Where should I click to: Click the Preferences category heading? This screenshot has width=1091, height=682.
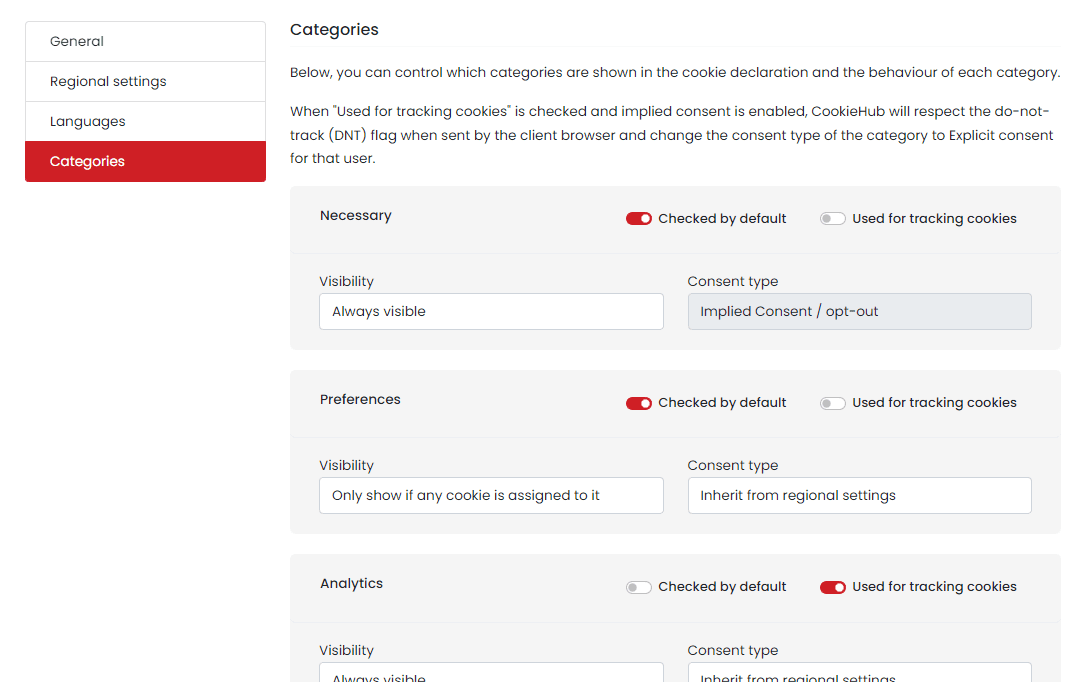(360, 399)
